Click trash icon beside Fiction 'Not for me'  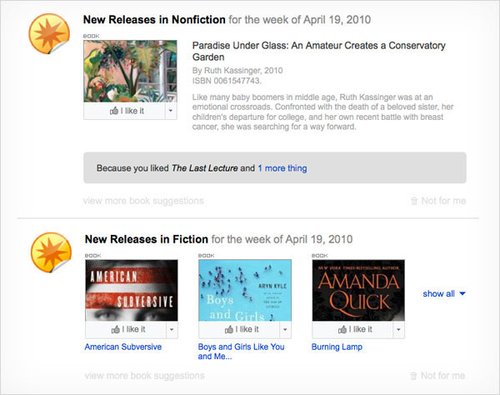[413, 376]
